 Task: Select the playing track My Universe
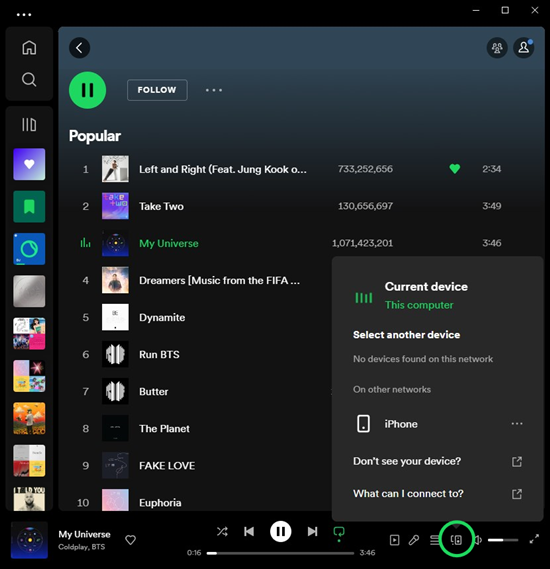click(169, 243)
